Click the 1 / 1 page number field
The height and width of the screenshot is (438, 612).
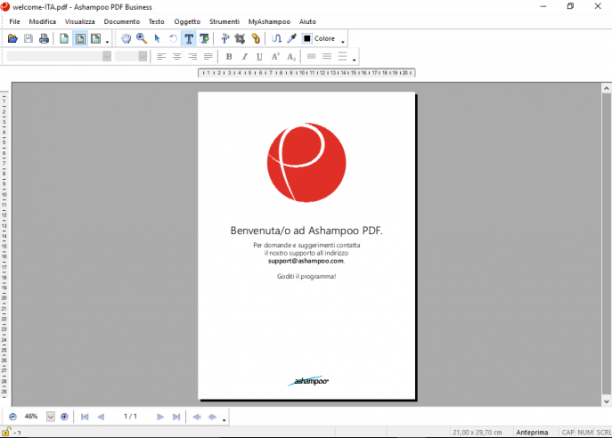click(x=130, y=417)
